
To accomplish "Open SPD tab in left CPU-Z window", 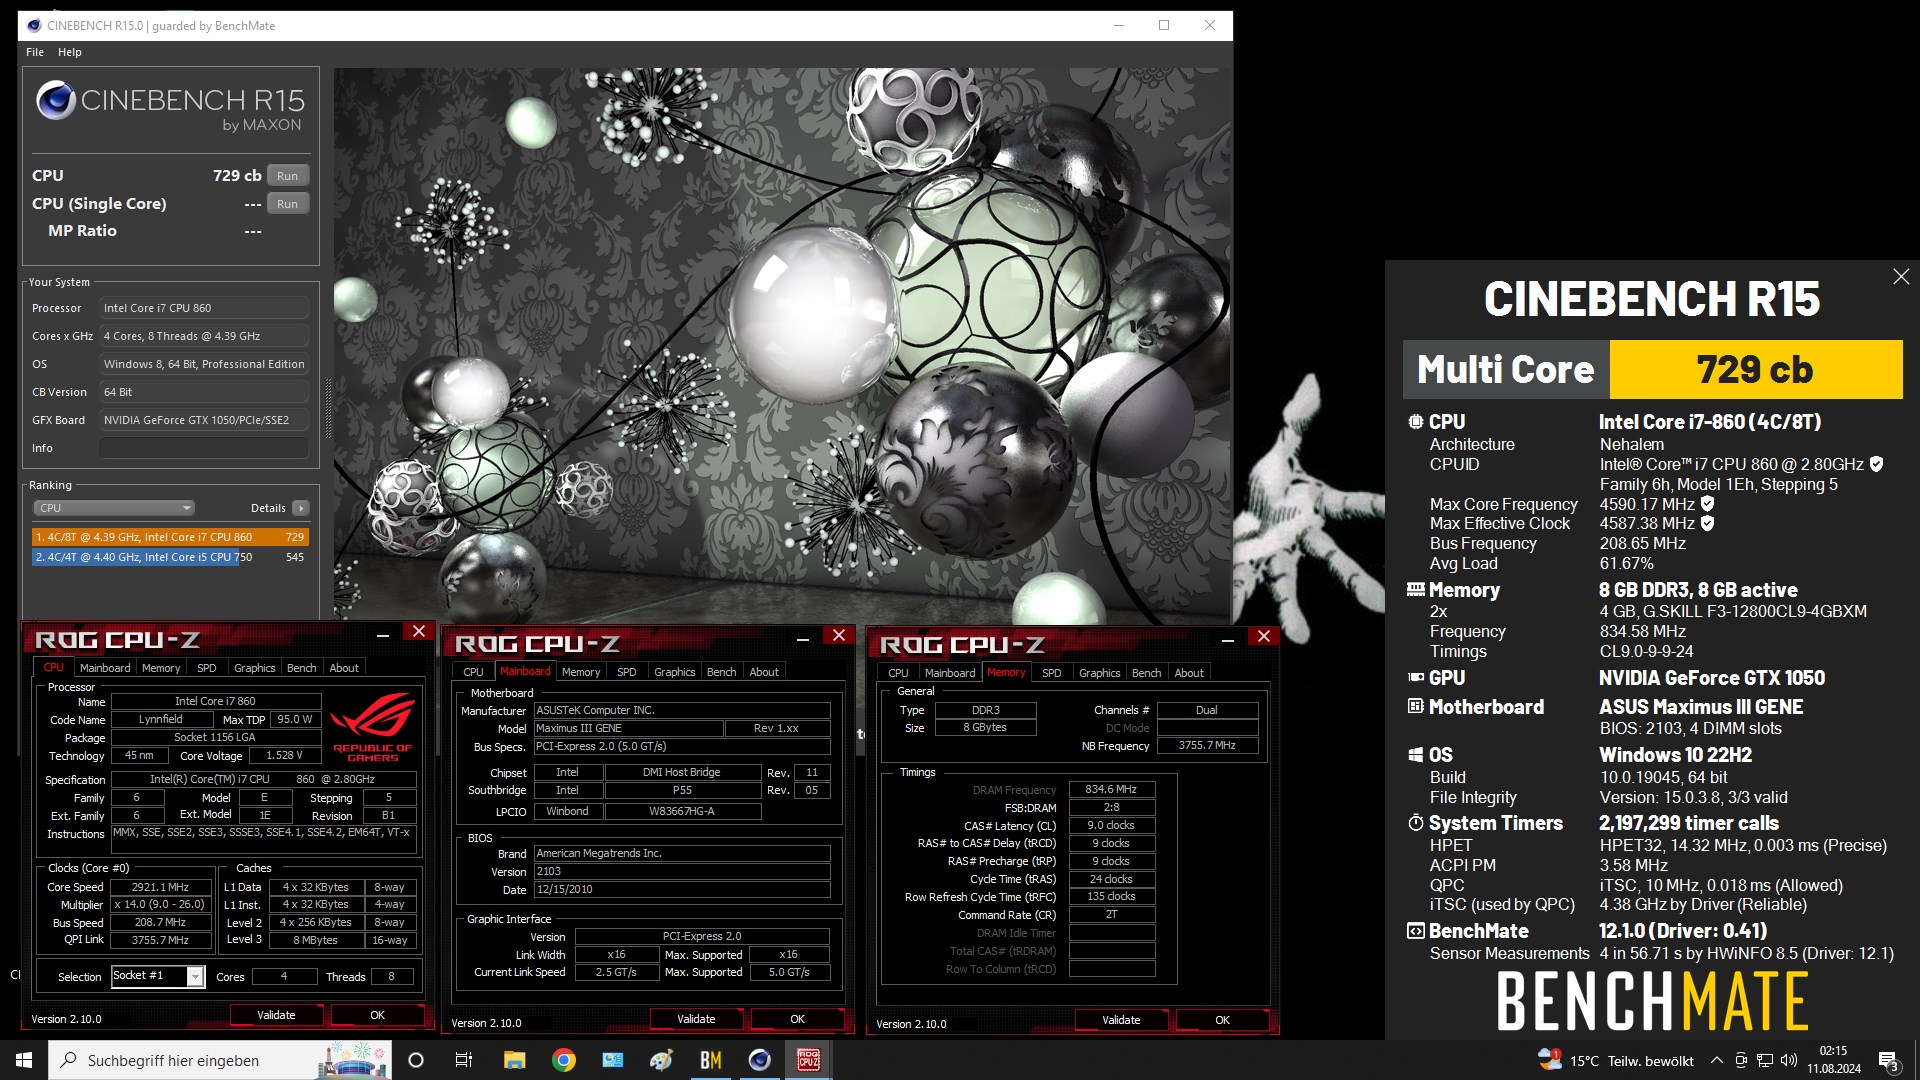I will point(207,668).
